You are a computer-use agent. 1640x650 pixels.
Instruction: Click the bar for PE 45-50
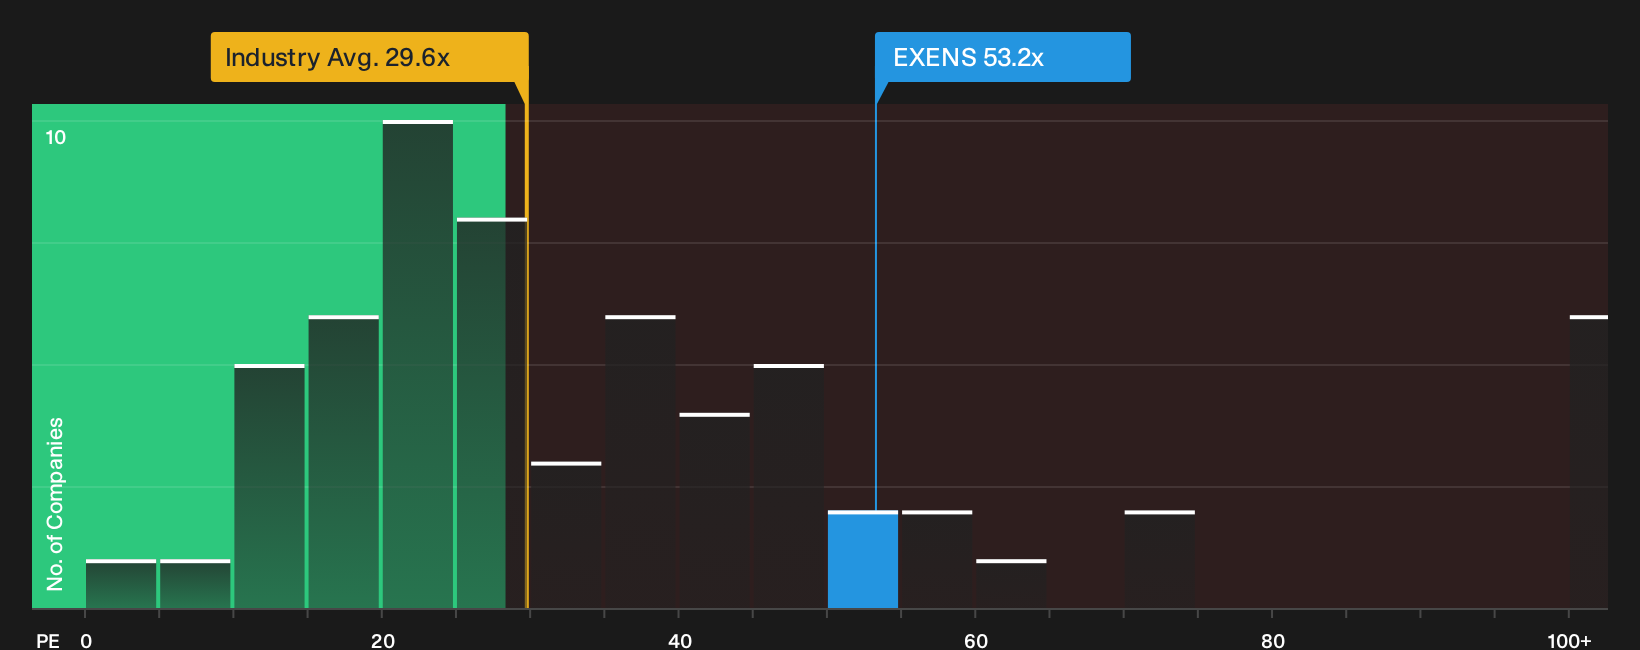pyautogui.click(x=789, y=486)
